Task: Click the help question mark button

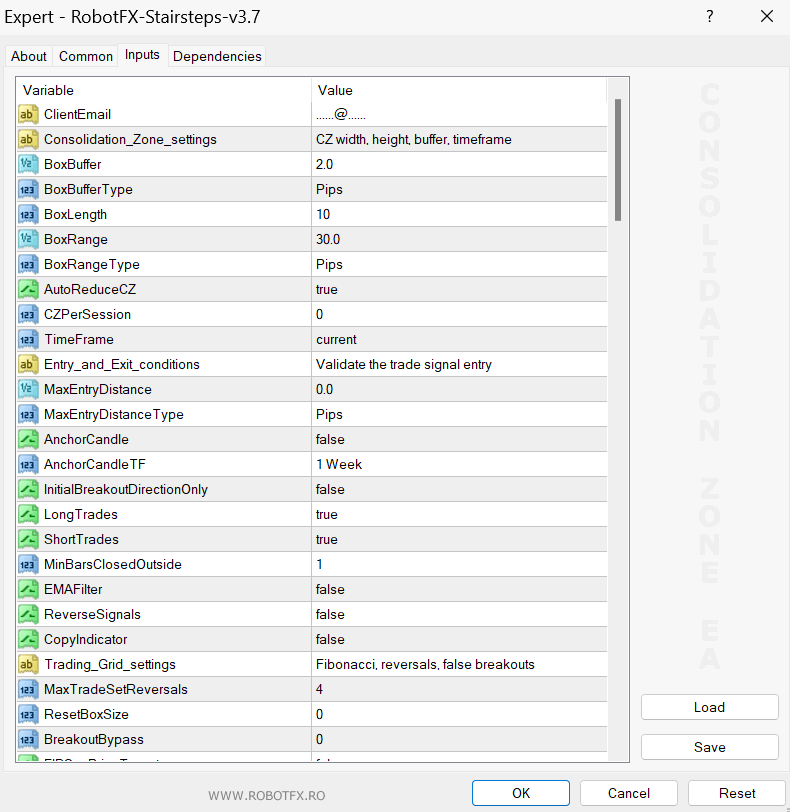Action: (x=710, y=17)
